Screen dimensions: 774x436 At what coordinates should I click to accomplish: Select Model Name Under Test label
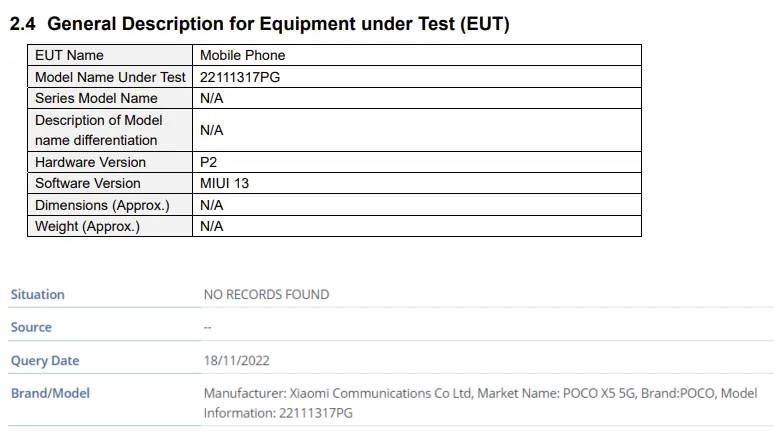pyautogui.click(x=110, y=77)
